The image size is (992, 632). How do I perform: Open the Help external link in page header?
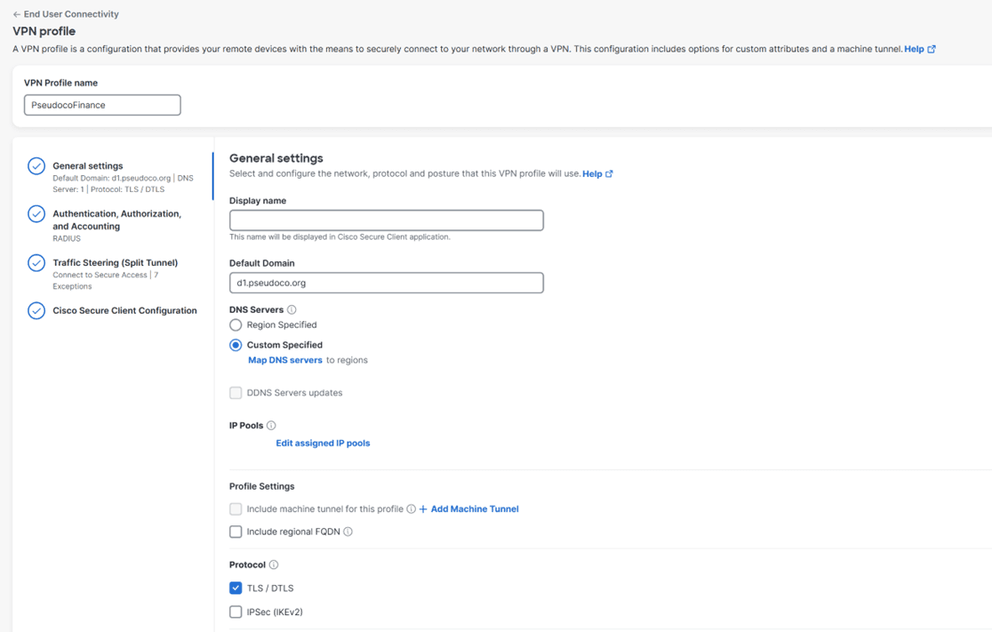[x=919, y=48]
